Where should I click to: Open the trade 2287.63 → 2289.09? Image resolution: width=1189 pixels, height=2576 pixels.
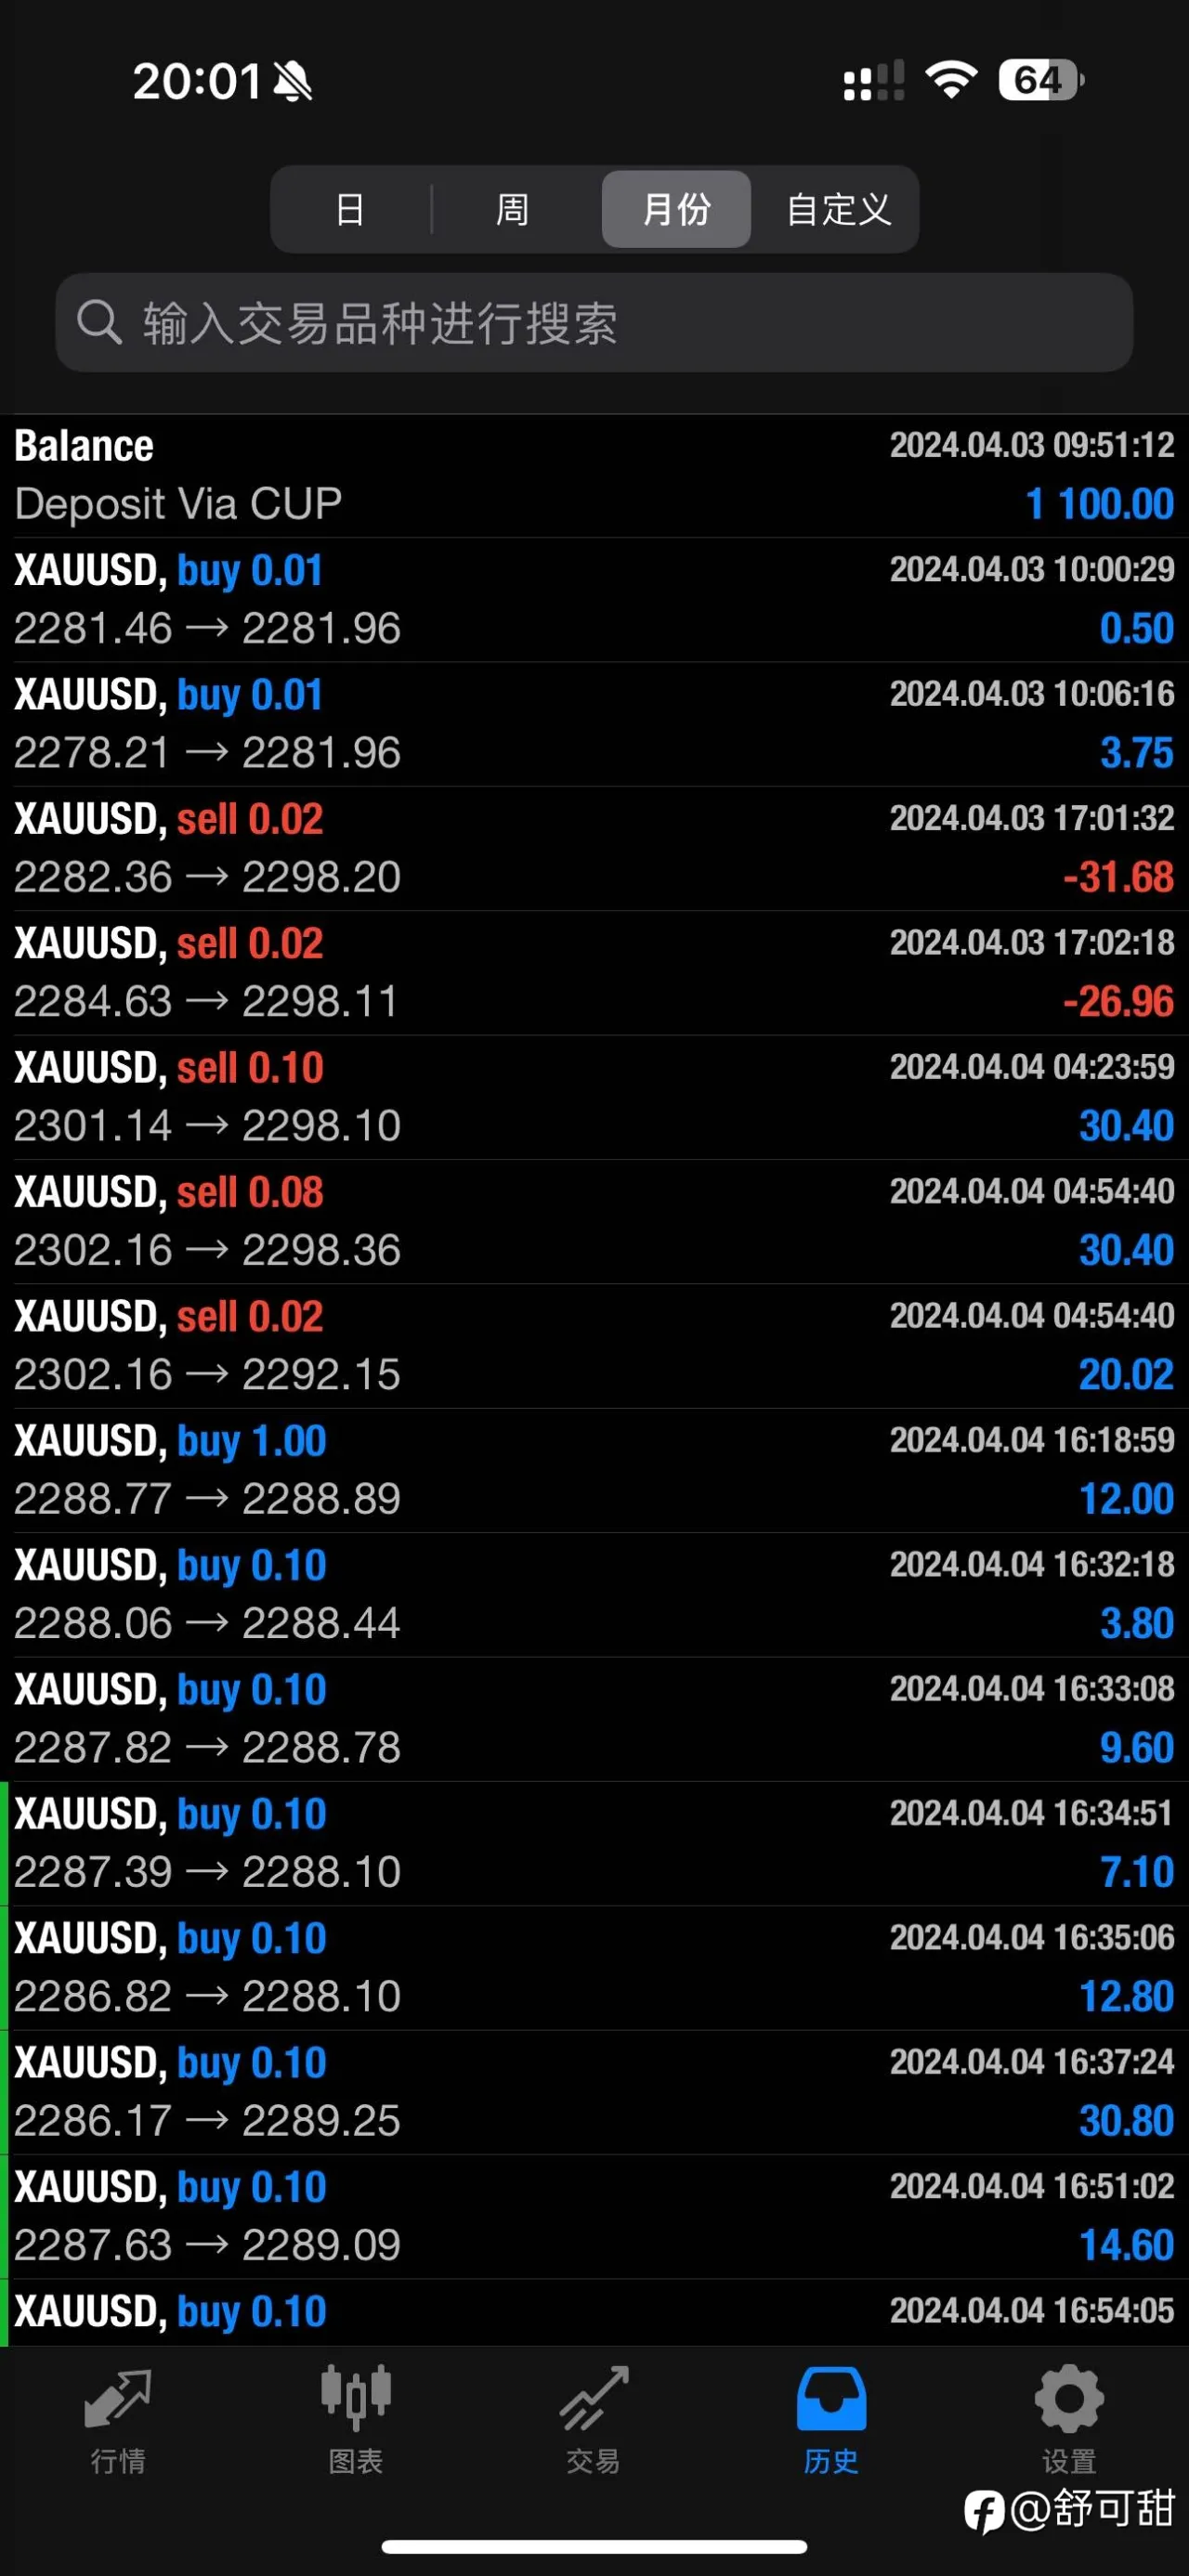(x=594, y=2217)
